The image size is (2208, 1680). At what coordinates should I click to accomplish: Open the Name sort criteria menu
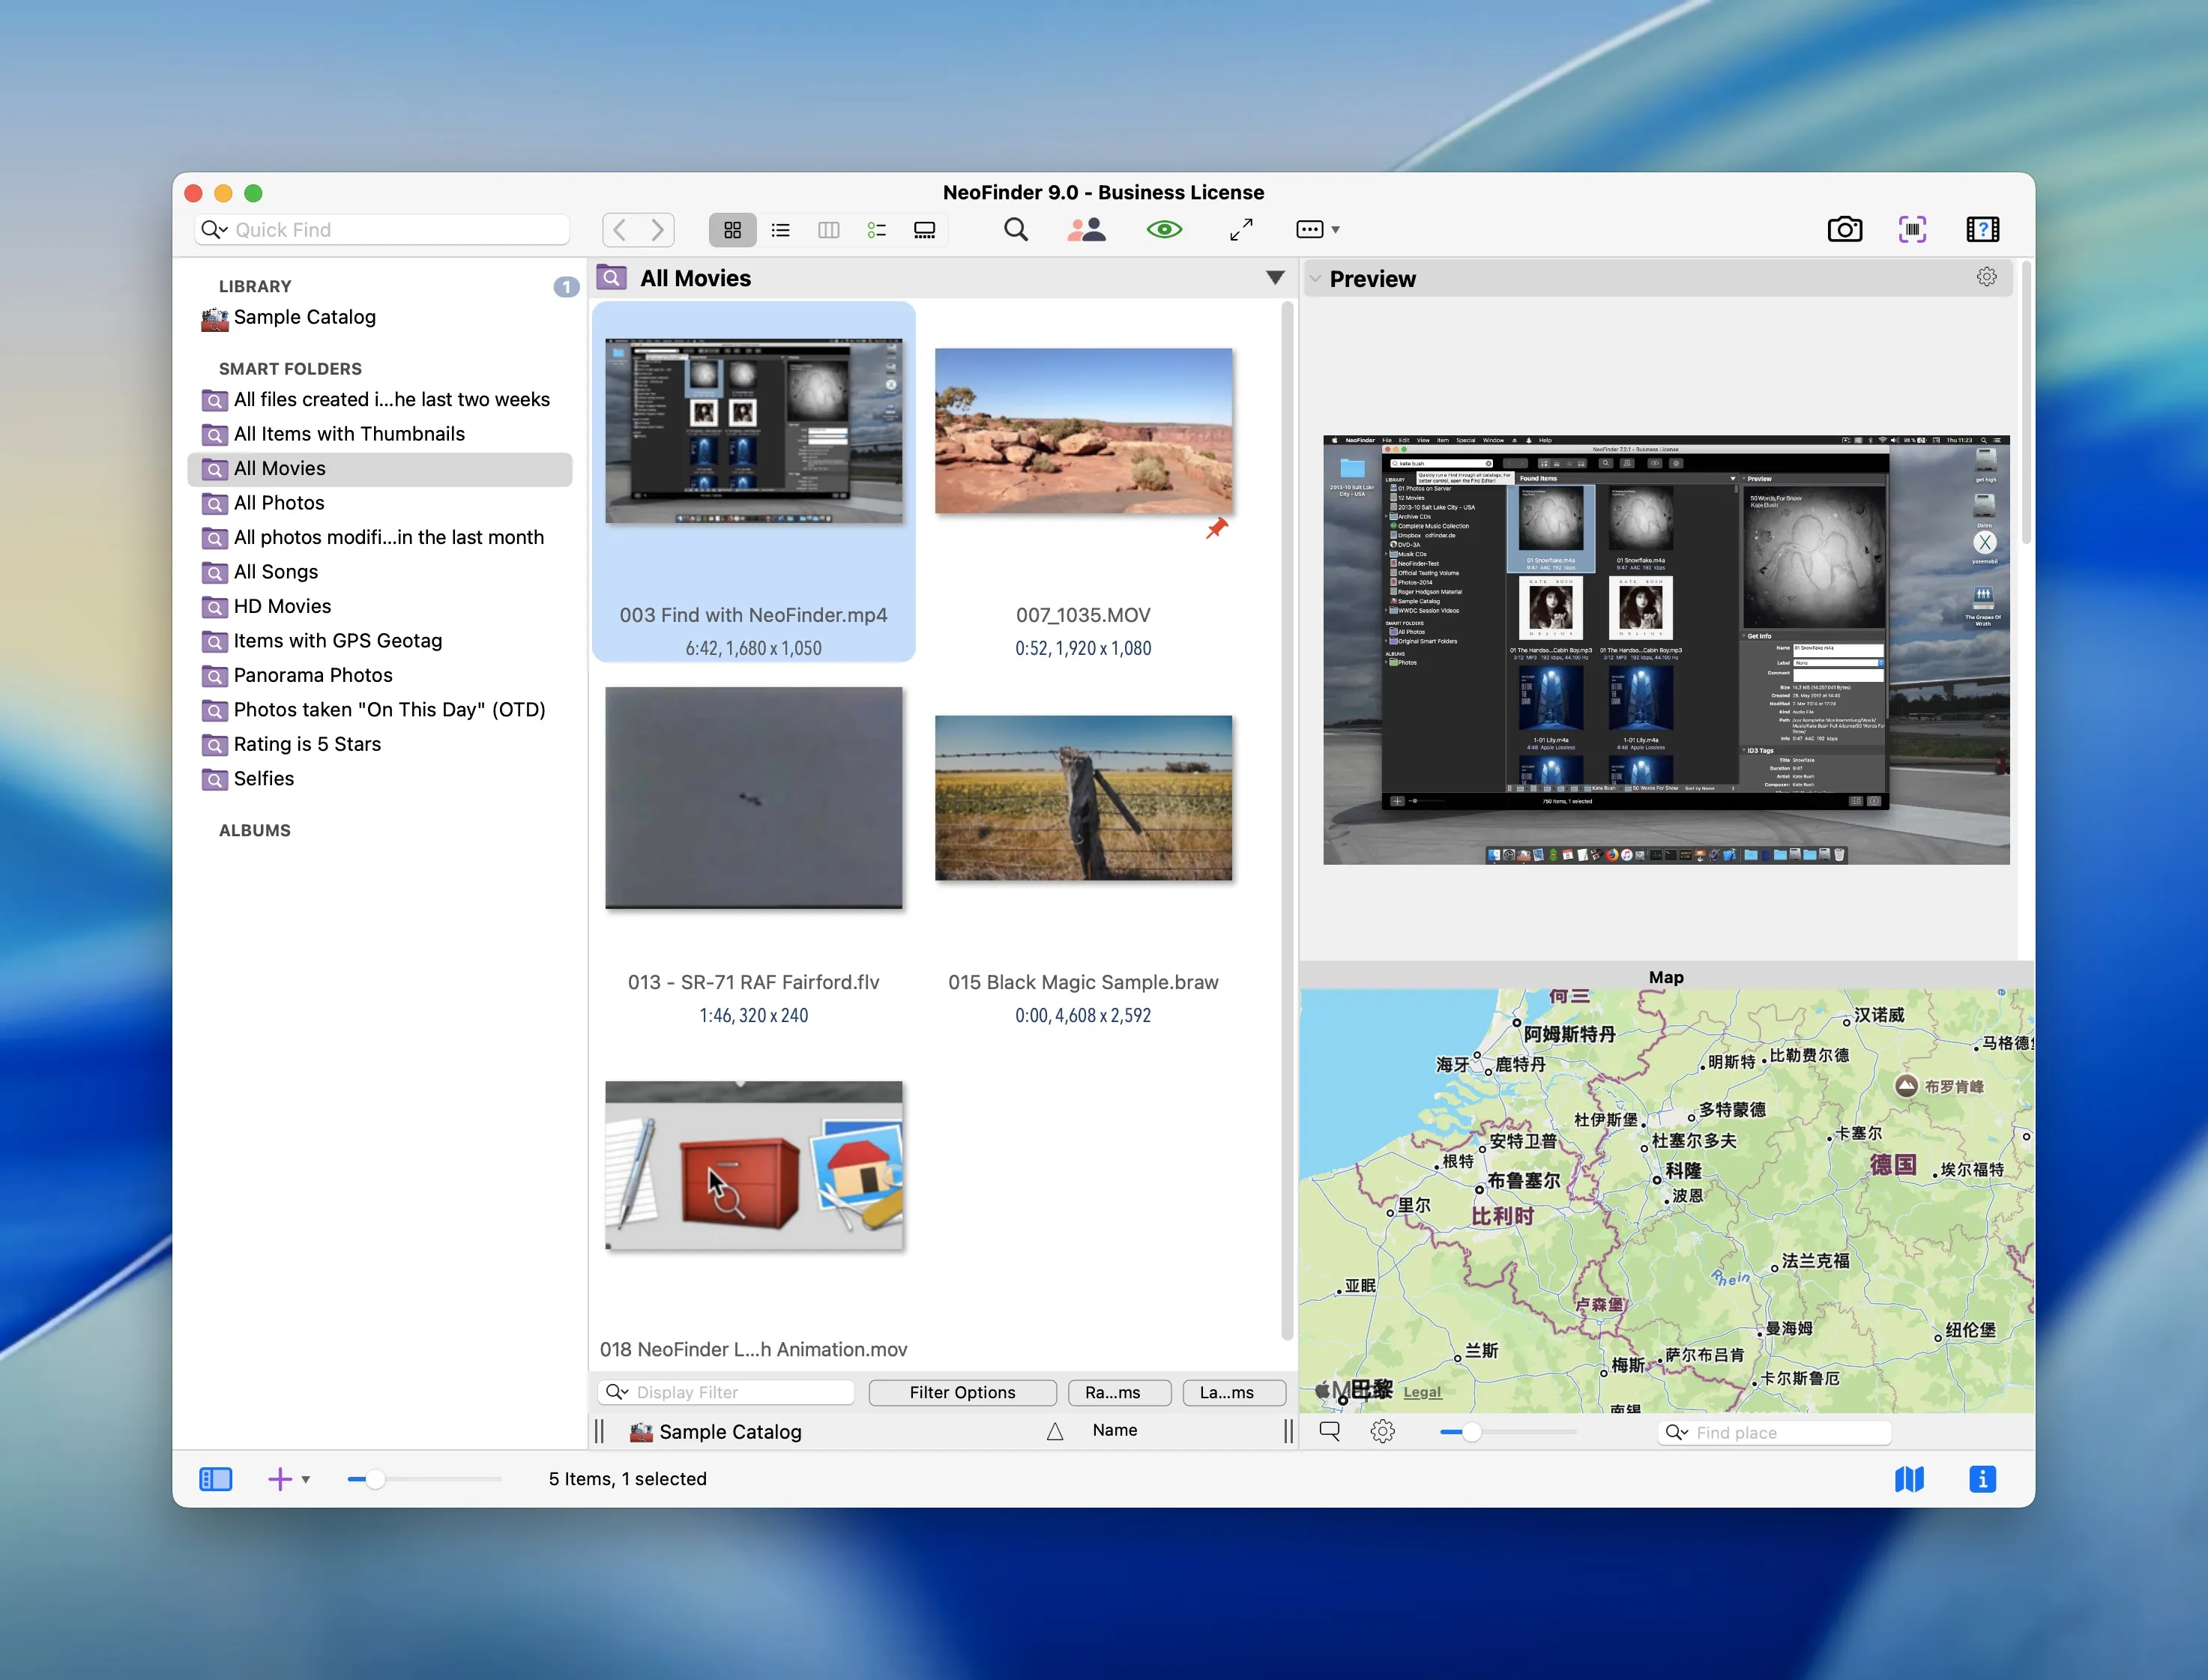(x=1114, y=1431)
